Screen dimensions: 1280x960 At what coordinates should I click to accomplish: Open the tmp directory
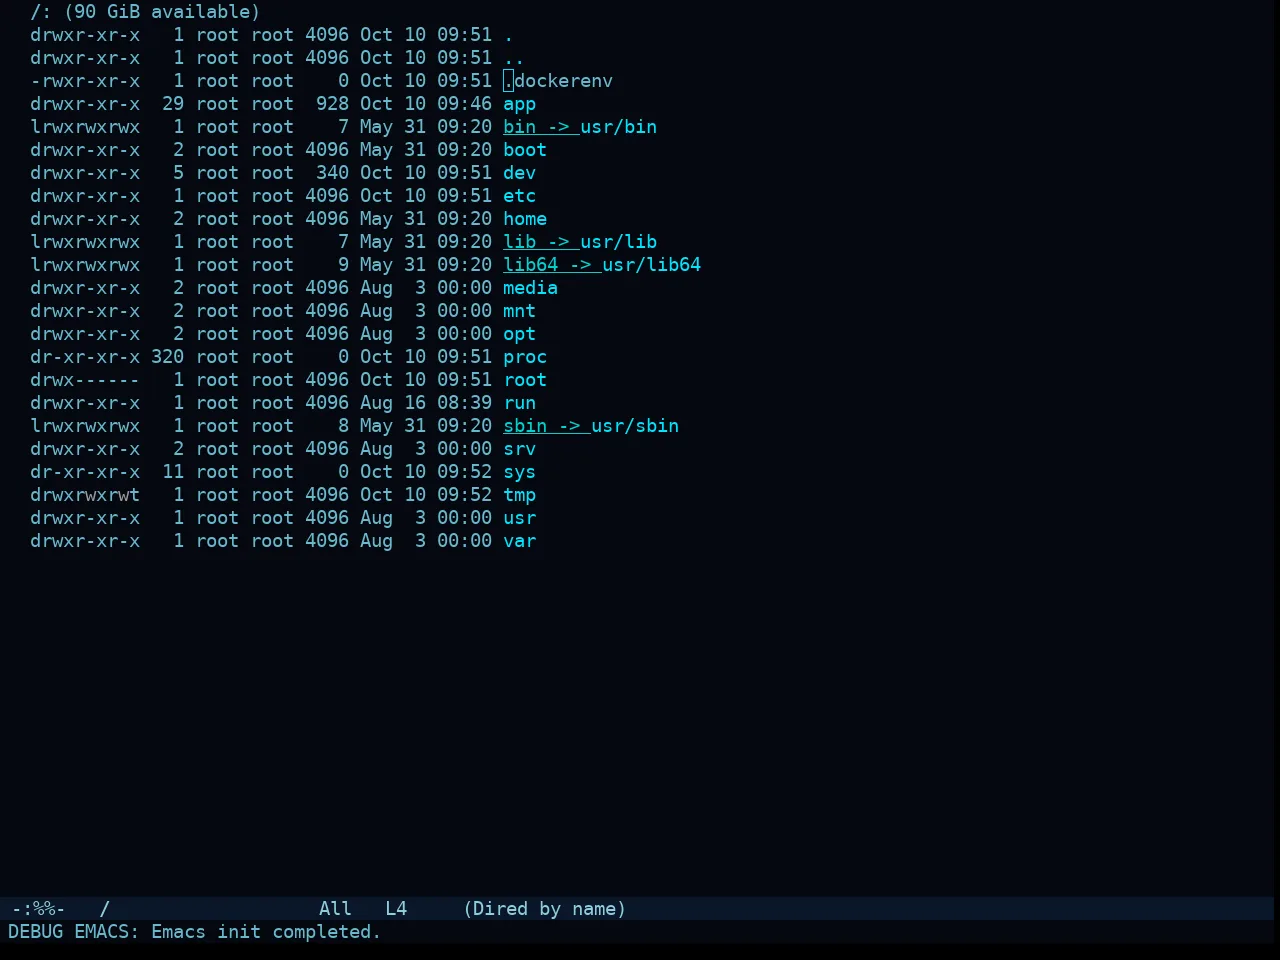pyautogui.click(x=519, y=495)
